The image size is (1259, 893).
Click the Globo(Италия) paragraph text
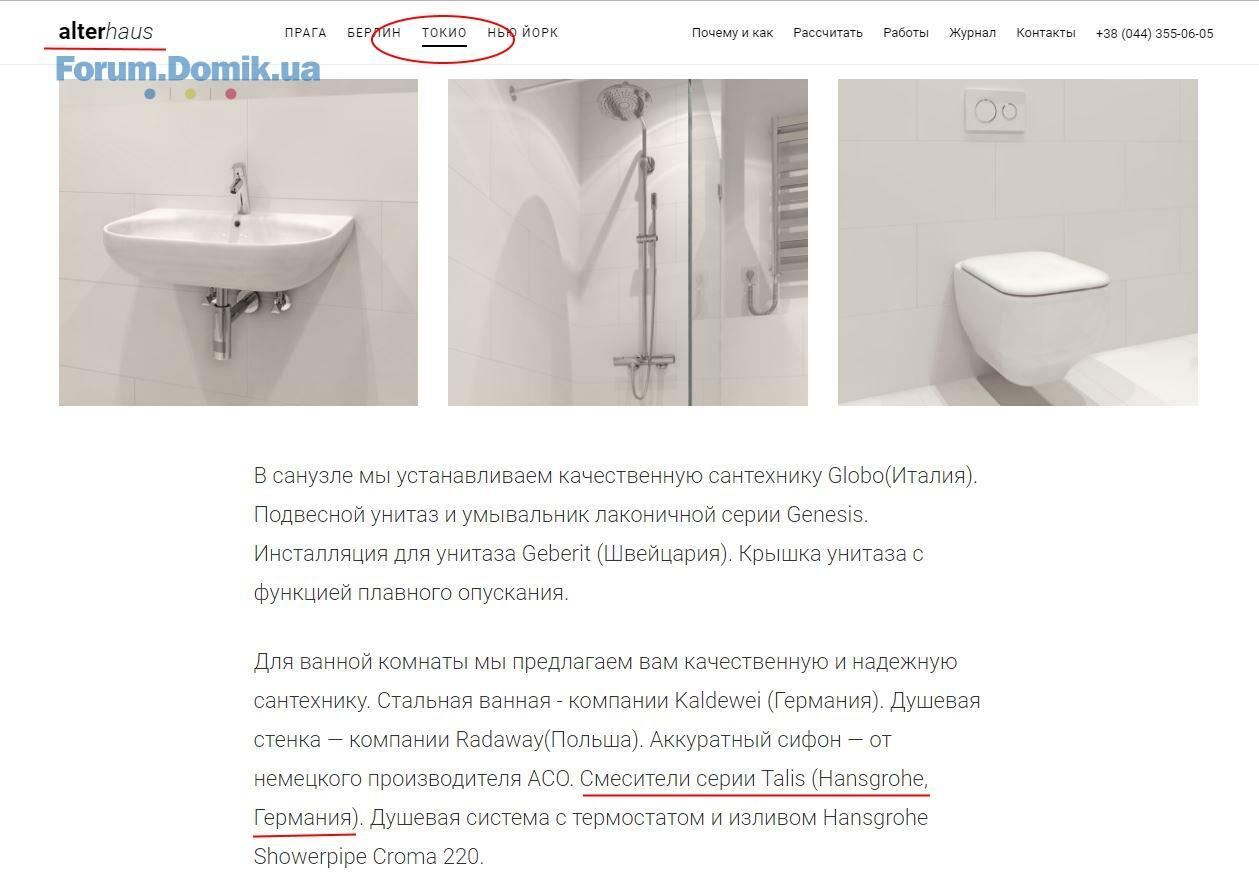coord(903,476)
